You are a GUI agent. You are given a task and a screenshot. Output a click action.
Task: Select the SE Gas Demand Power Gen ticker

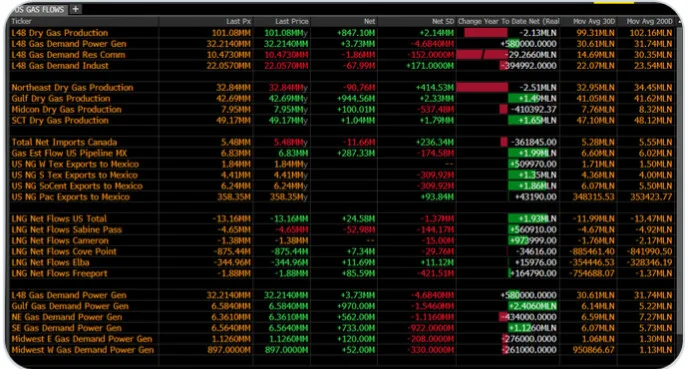coord(66,328)
